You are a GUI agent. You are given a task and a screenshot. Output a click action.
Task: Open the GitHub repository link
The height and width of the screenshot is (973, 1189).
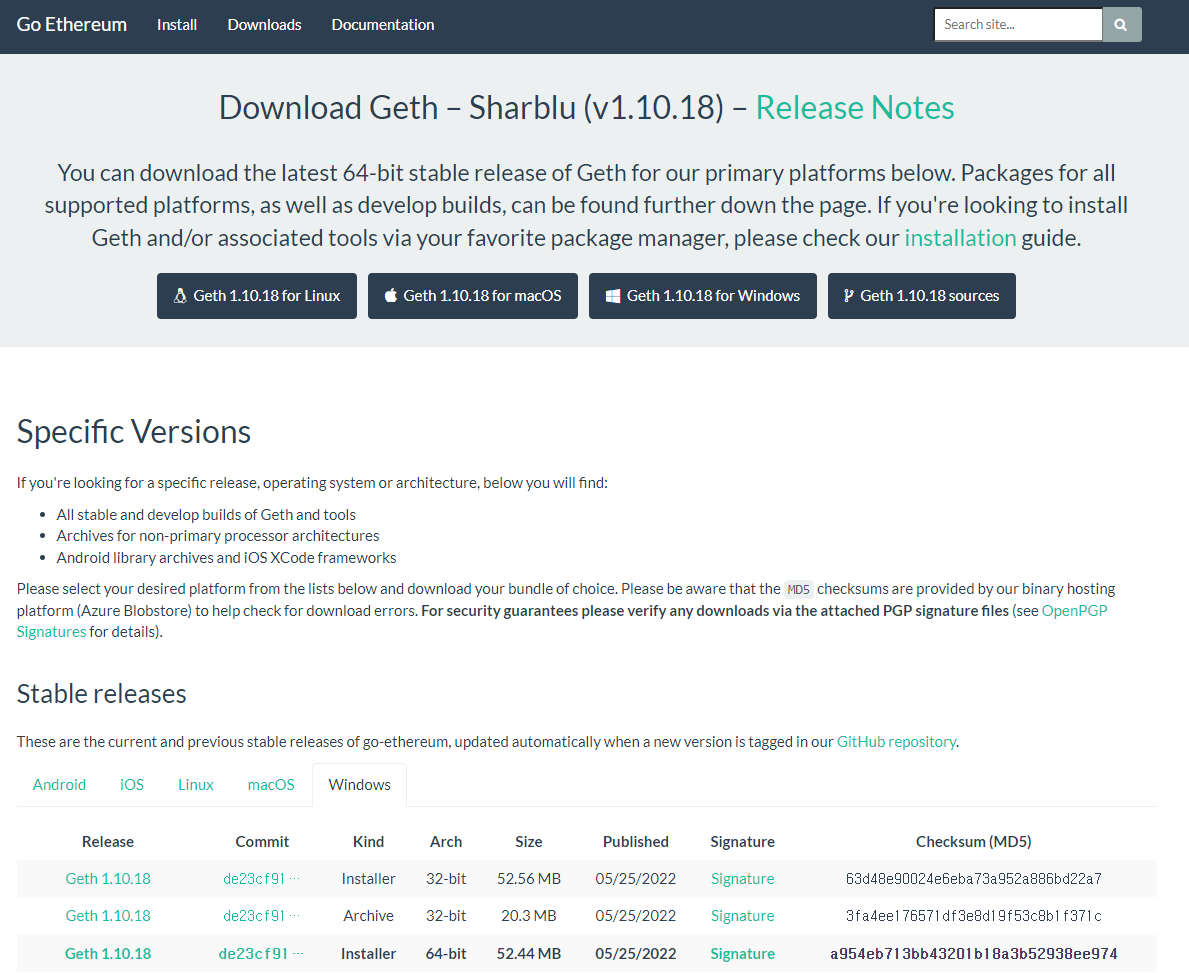point(896,742)
